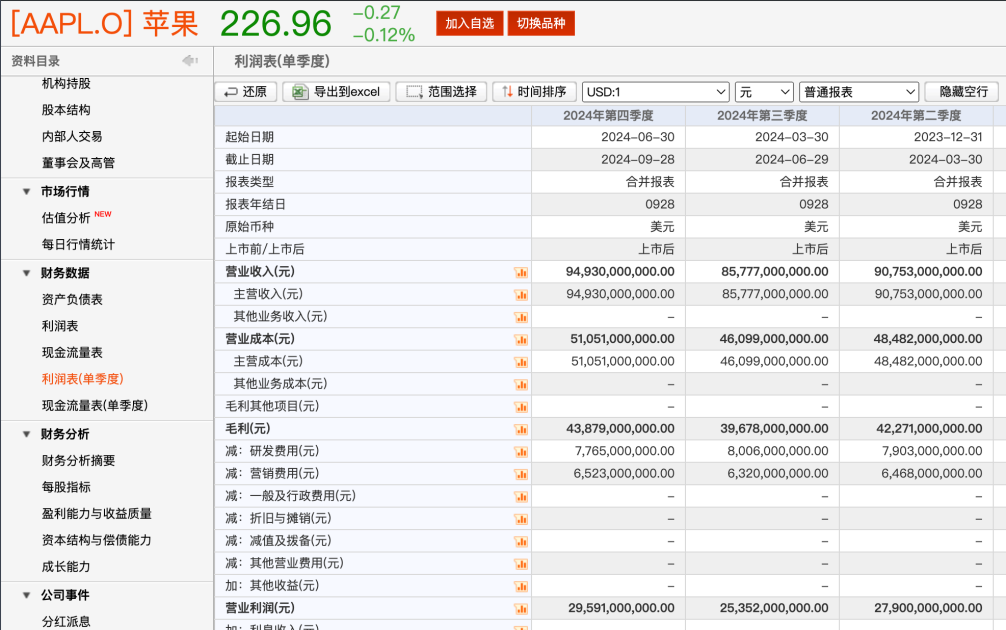Image resolution: width=1006 pixels, height=630 pixels.
Task: Open chart icon for 毛利其他项目(元) row
Action: pyautogui.click(x=521, y=407)
